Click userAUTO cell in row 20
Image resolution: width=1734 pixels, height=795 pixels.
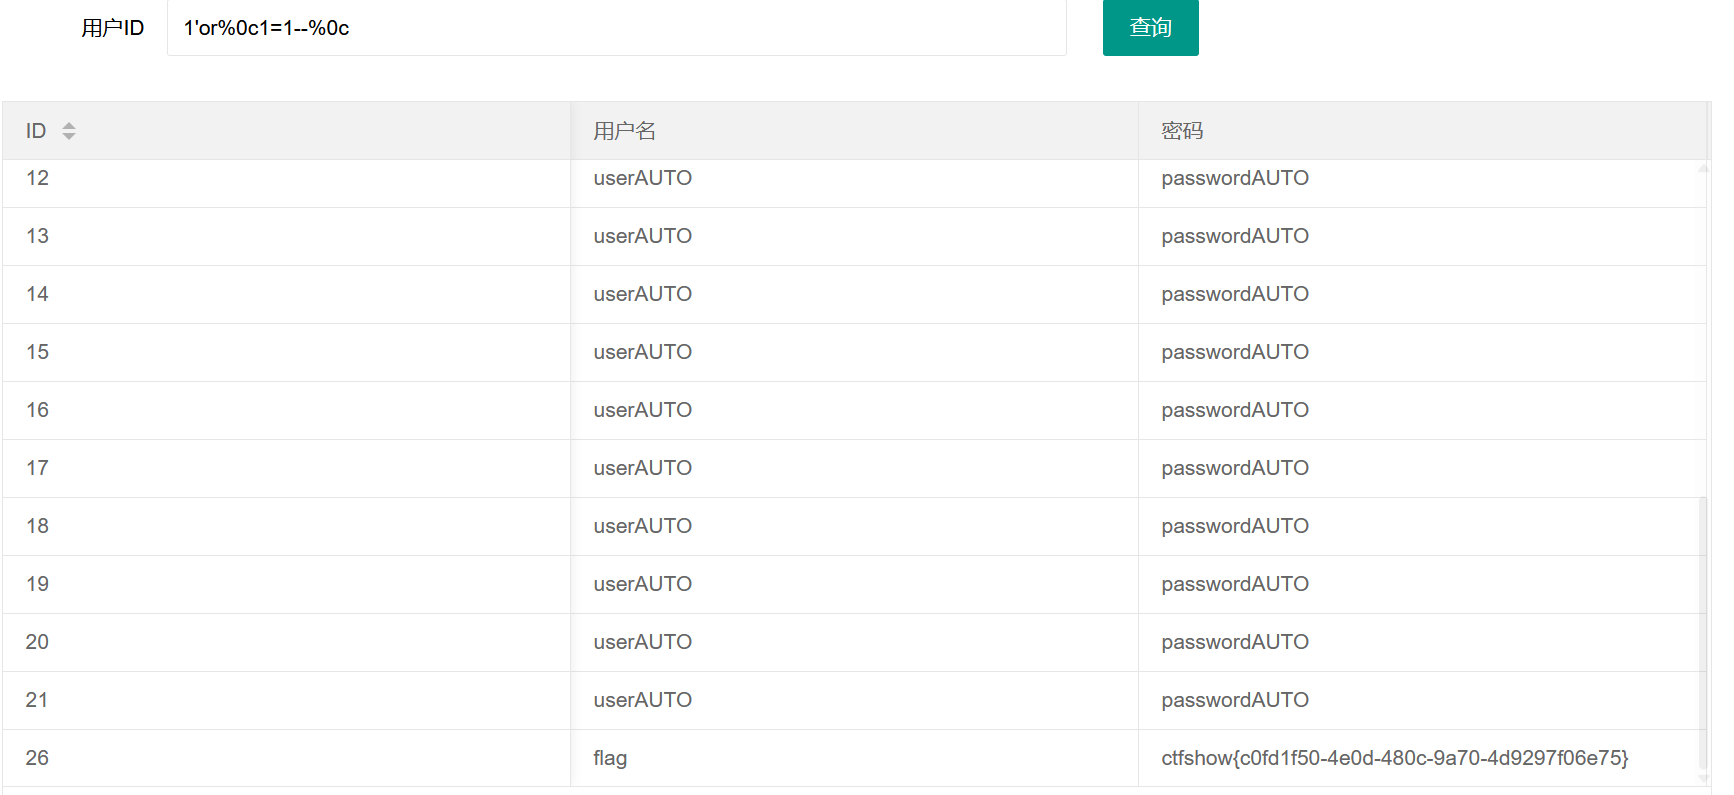click(x=642, y=642)
